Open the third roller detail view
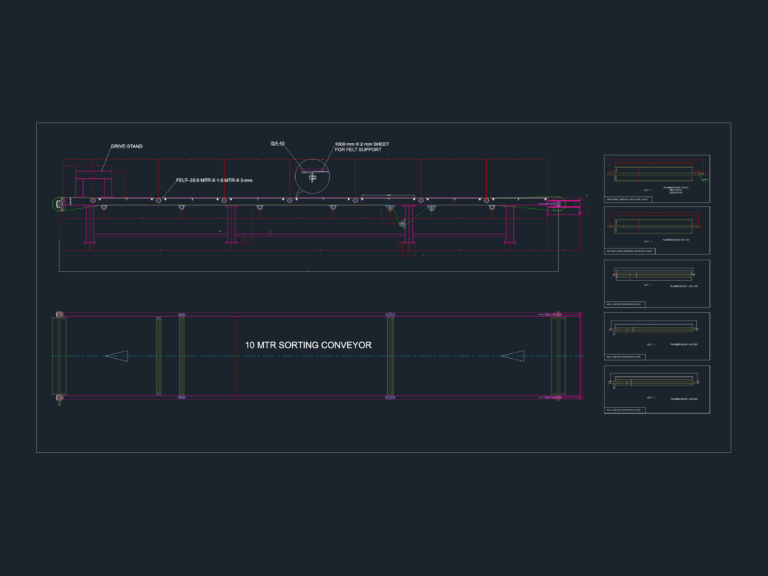768x576 pixels. [x=657, y=284]
